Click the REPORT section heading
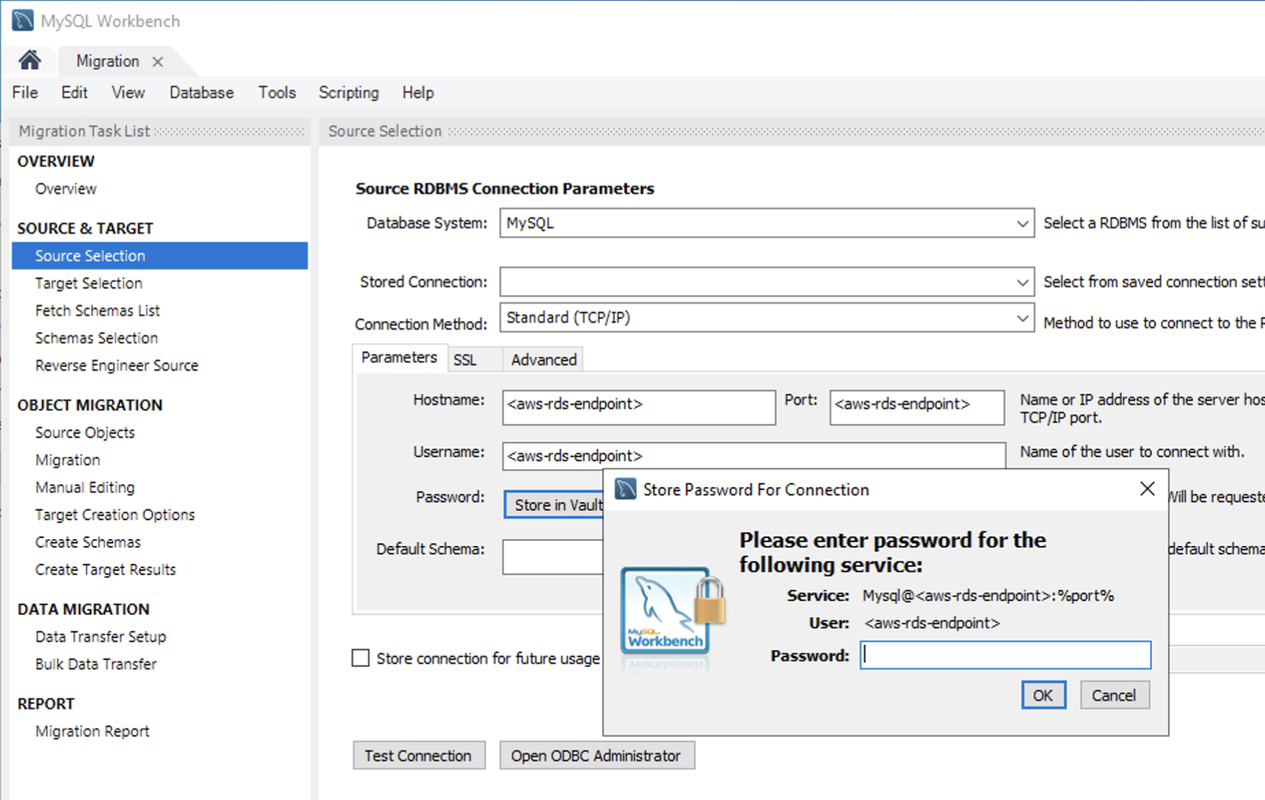This screenshot has height=800, width=1265. pos(46,704)
